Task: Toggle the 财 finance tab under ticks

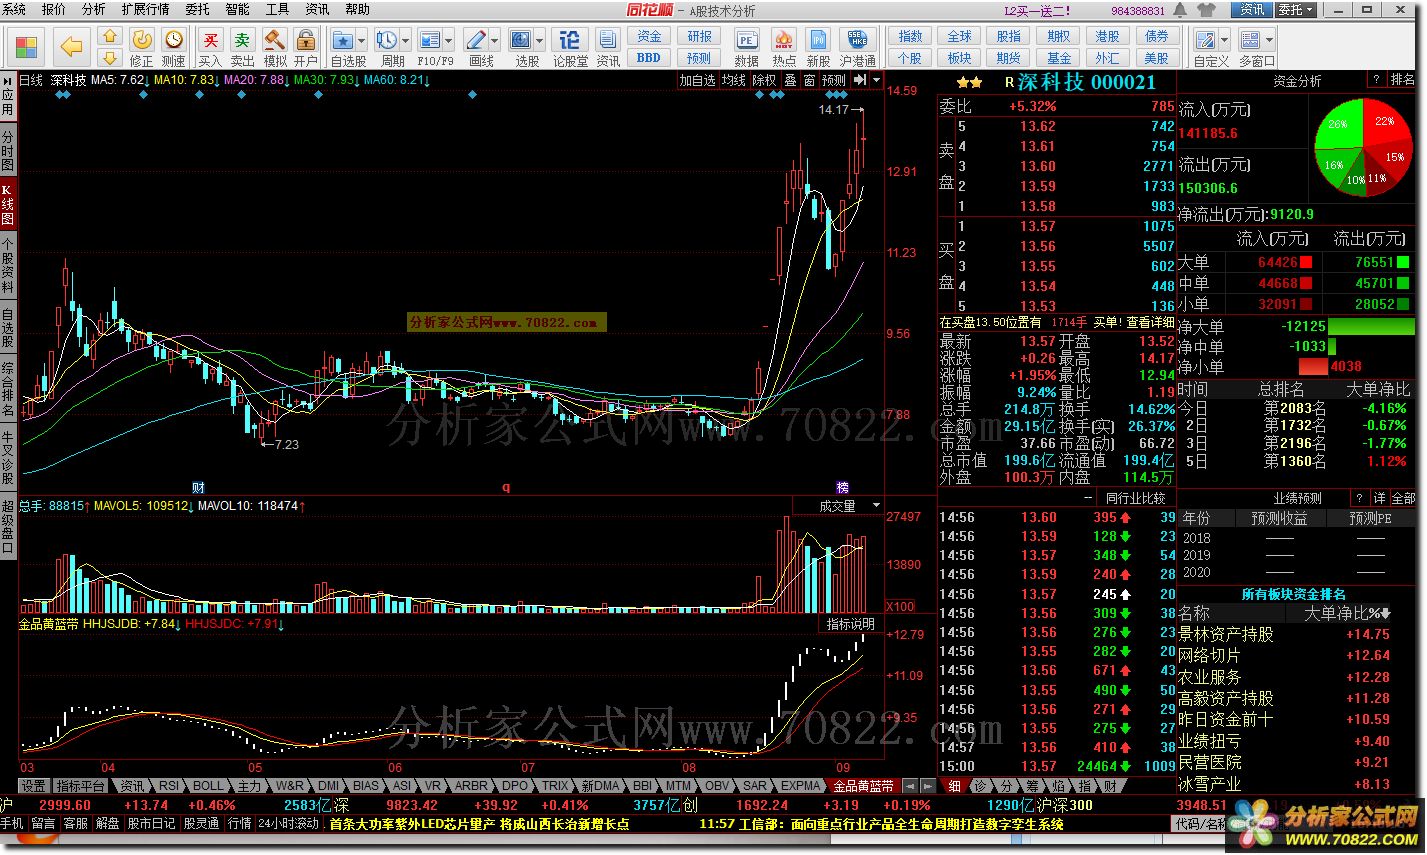Action: tap(1110, 786)
